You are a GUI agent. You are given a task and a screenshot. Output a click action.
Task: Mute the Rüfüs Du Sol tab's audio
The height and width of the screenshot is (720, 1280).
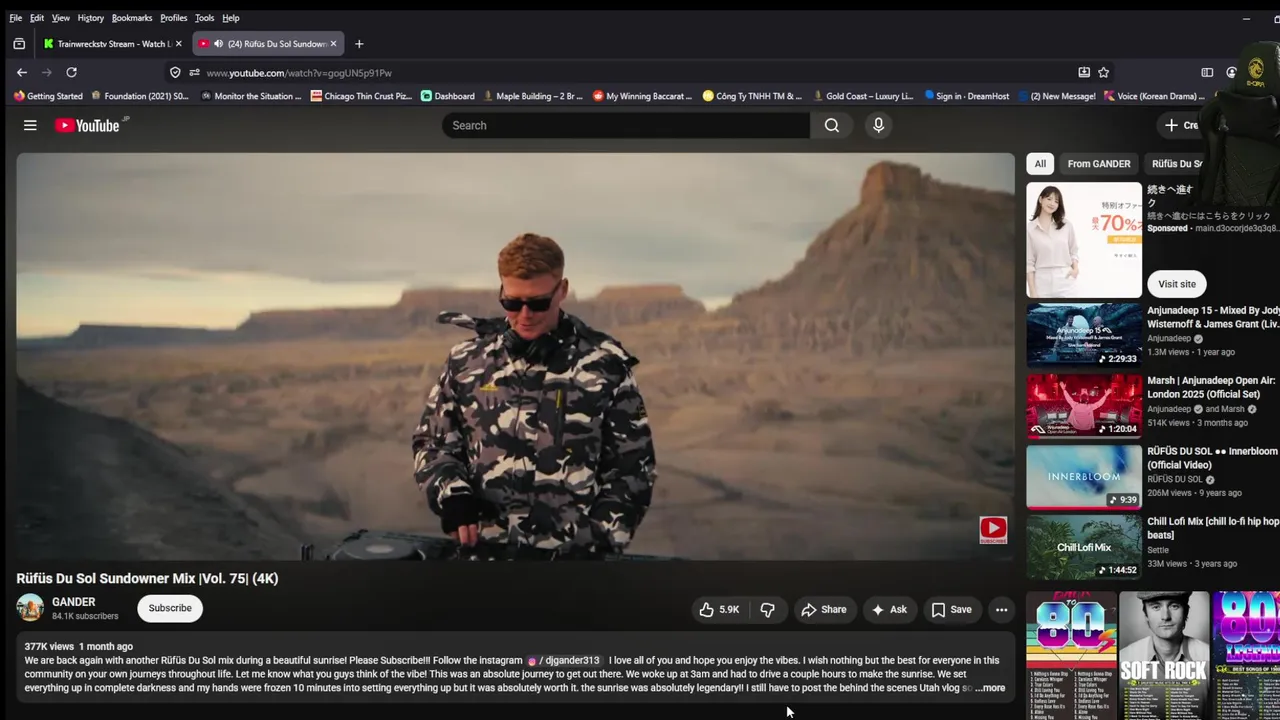pos(218,44)
